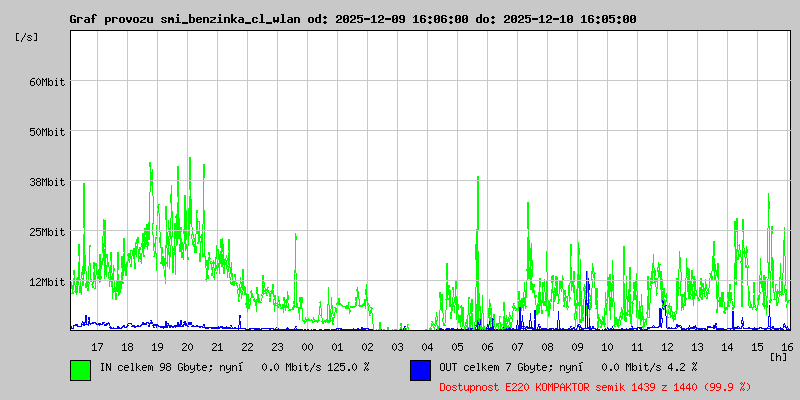Click the [h] time unit label
This screenshot has height=400, width=800.
(779, 356)
